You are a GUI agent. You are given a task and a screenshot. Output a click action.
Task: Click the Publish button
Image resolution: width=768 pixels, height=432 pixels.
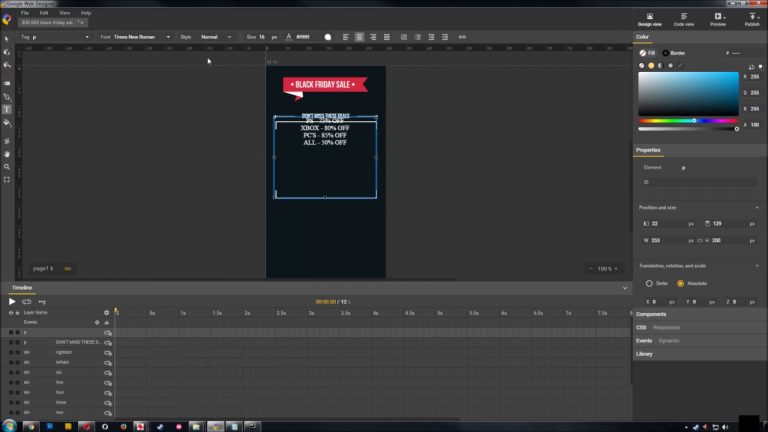(751, 20)
